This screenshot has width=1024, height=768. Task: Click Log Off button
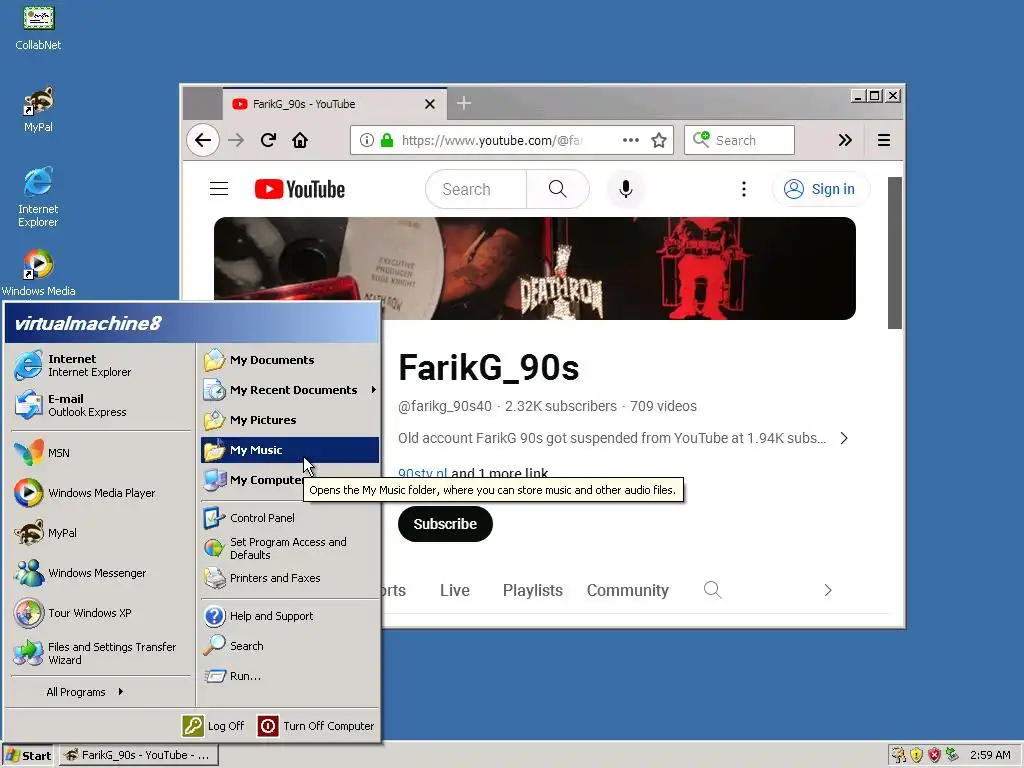[x=213, y=726]
